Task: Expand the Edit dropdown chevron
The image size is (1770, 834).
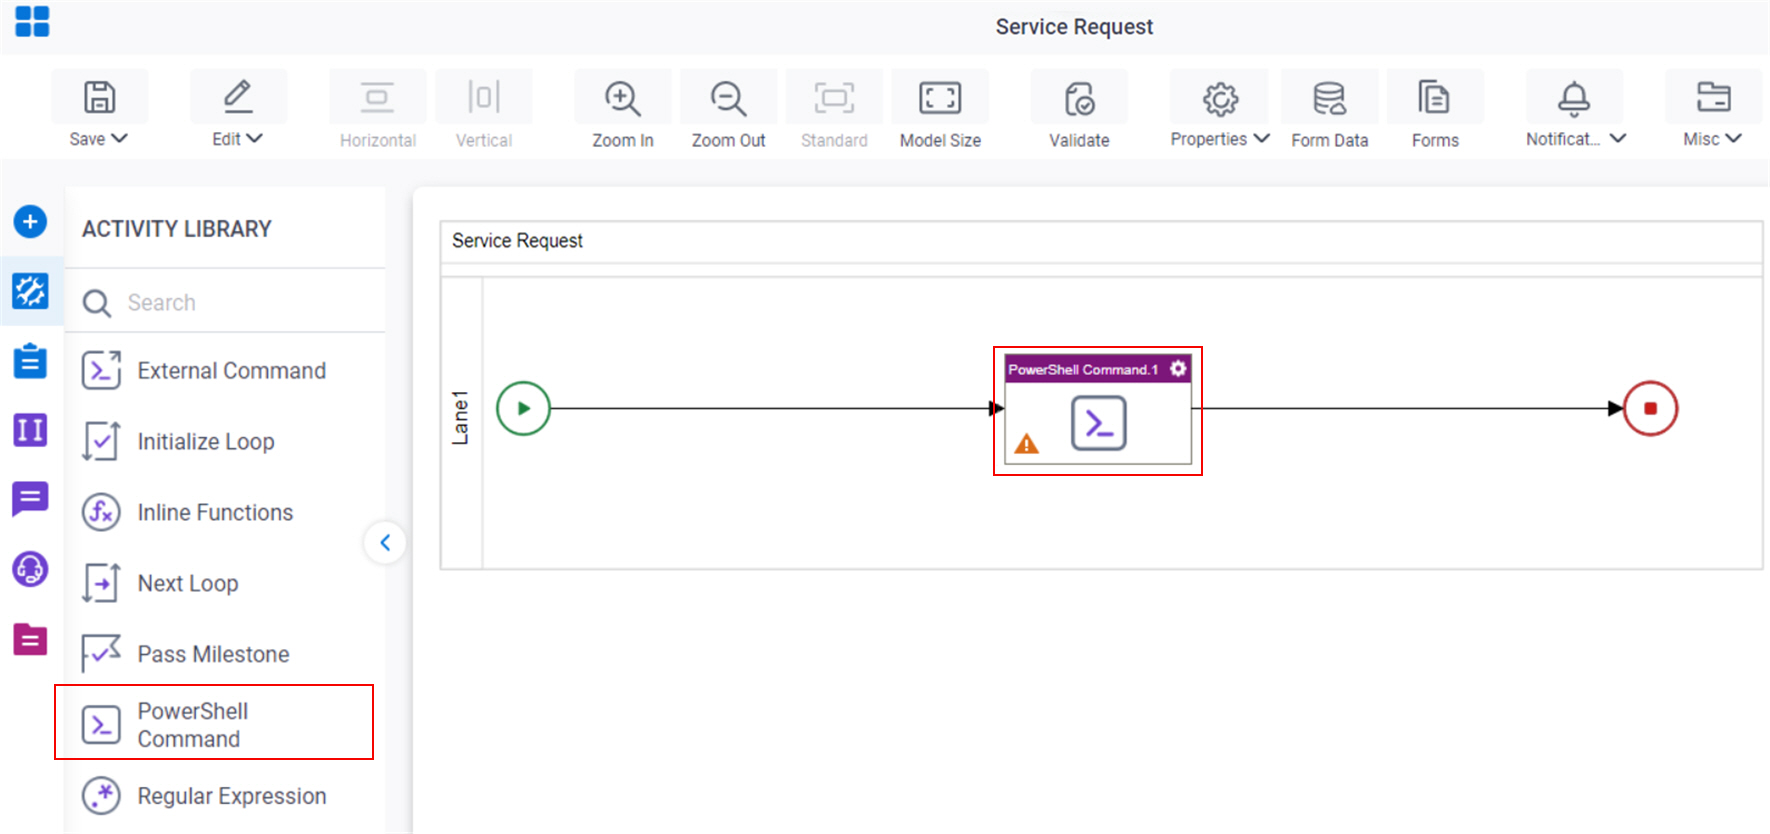Action: (254, 138)
